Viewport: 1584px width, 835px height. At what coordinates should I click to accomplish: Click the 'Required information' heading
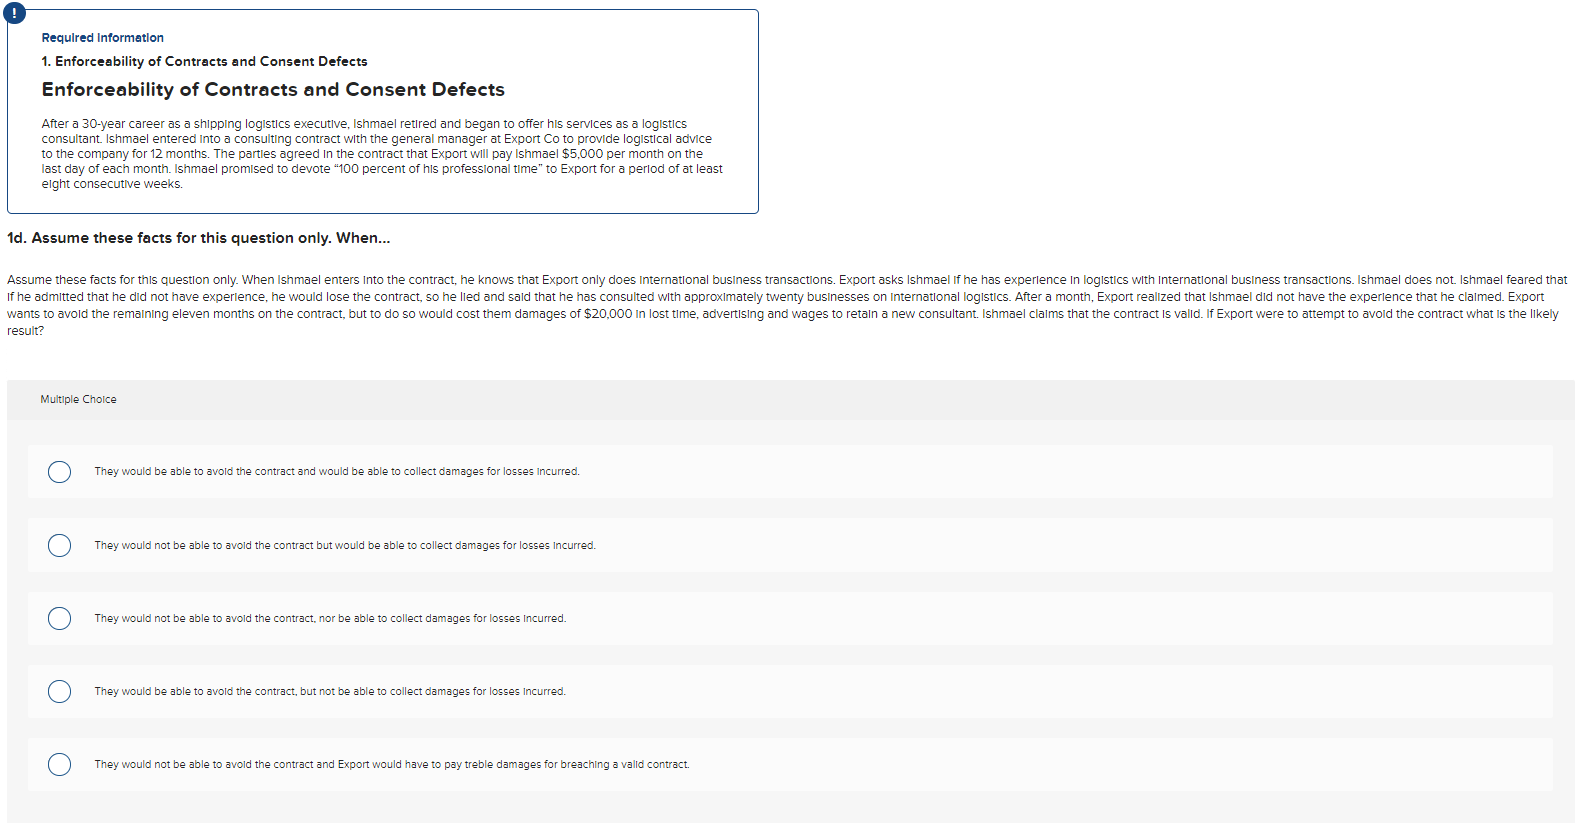tap(103, 38)
